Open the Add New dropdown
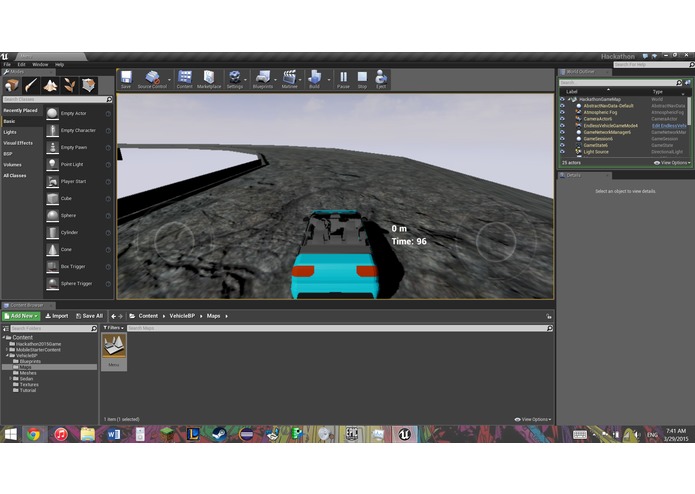 pyautogui.click(x=21, y=316)
